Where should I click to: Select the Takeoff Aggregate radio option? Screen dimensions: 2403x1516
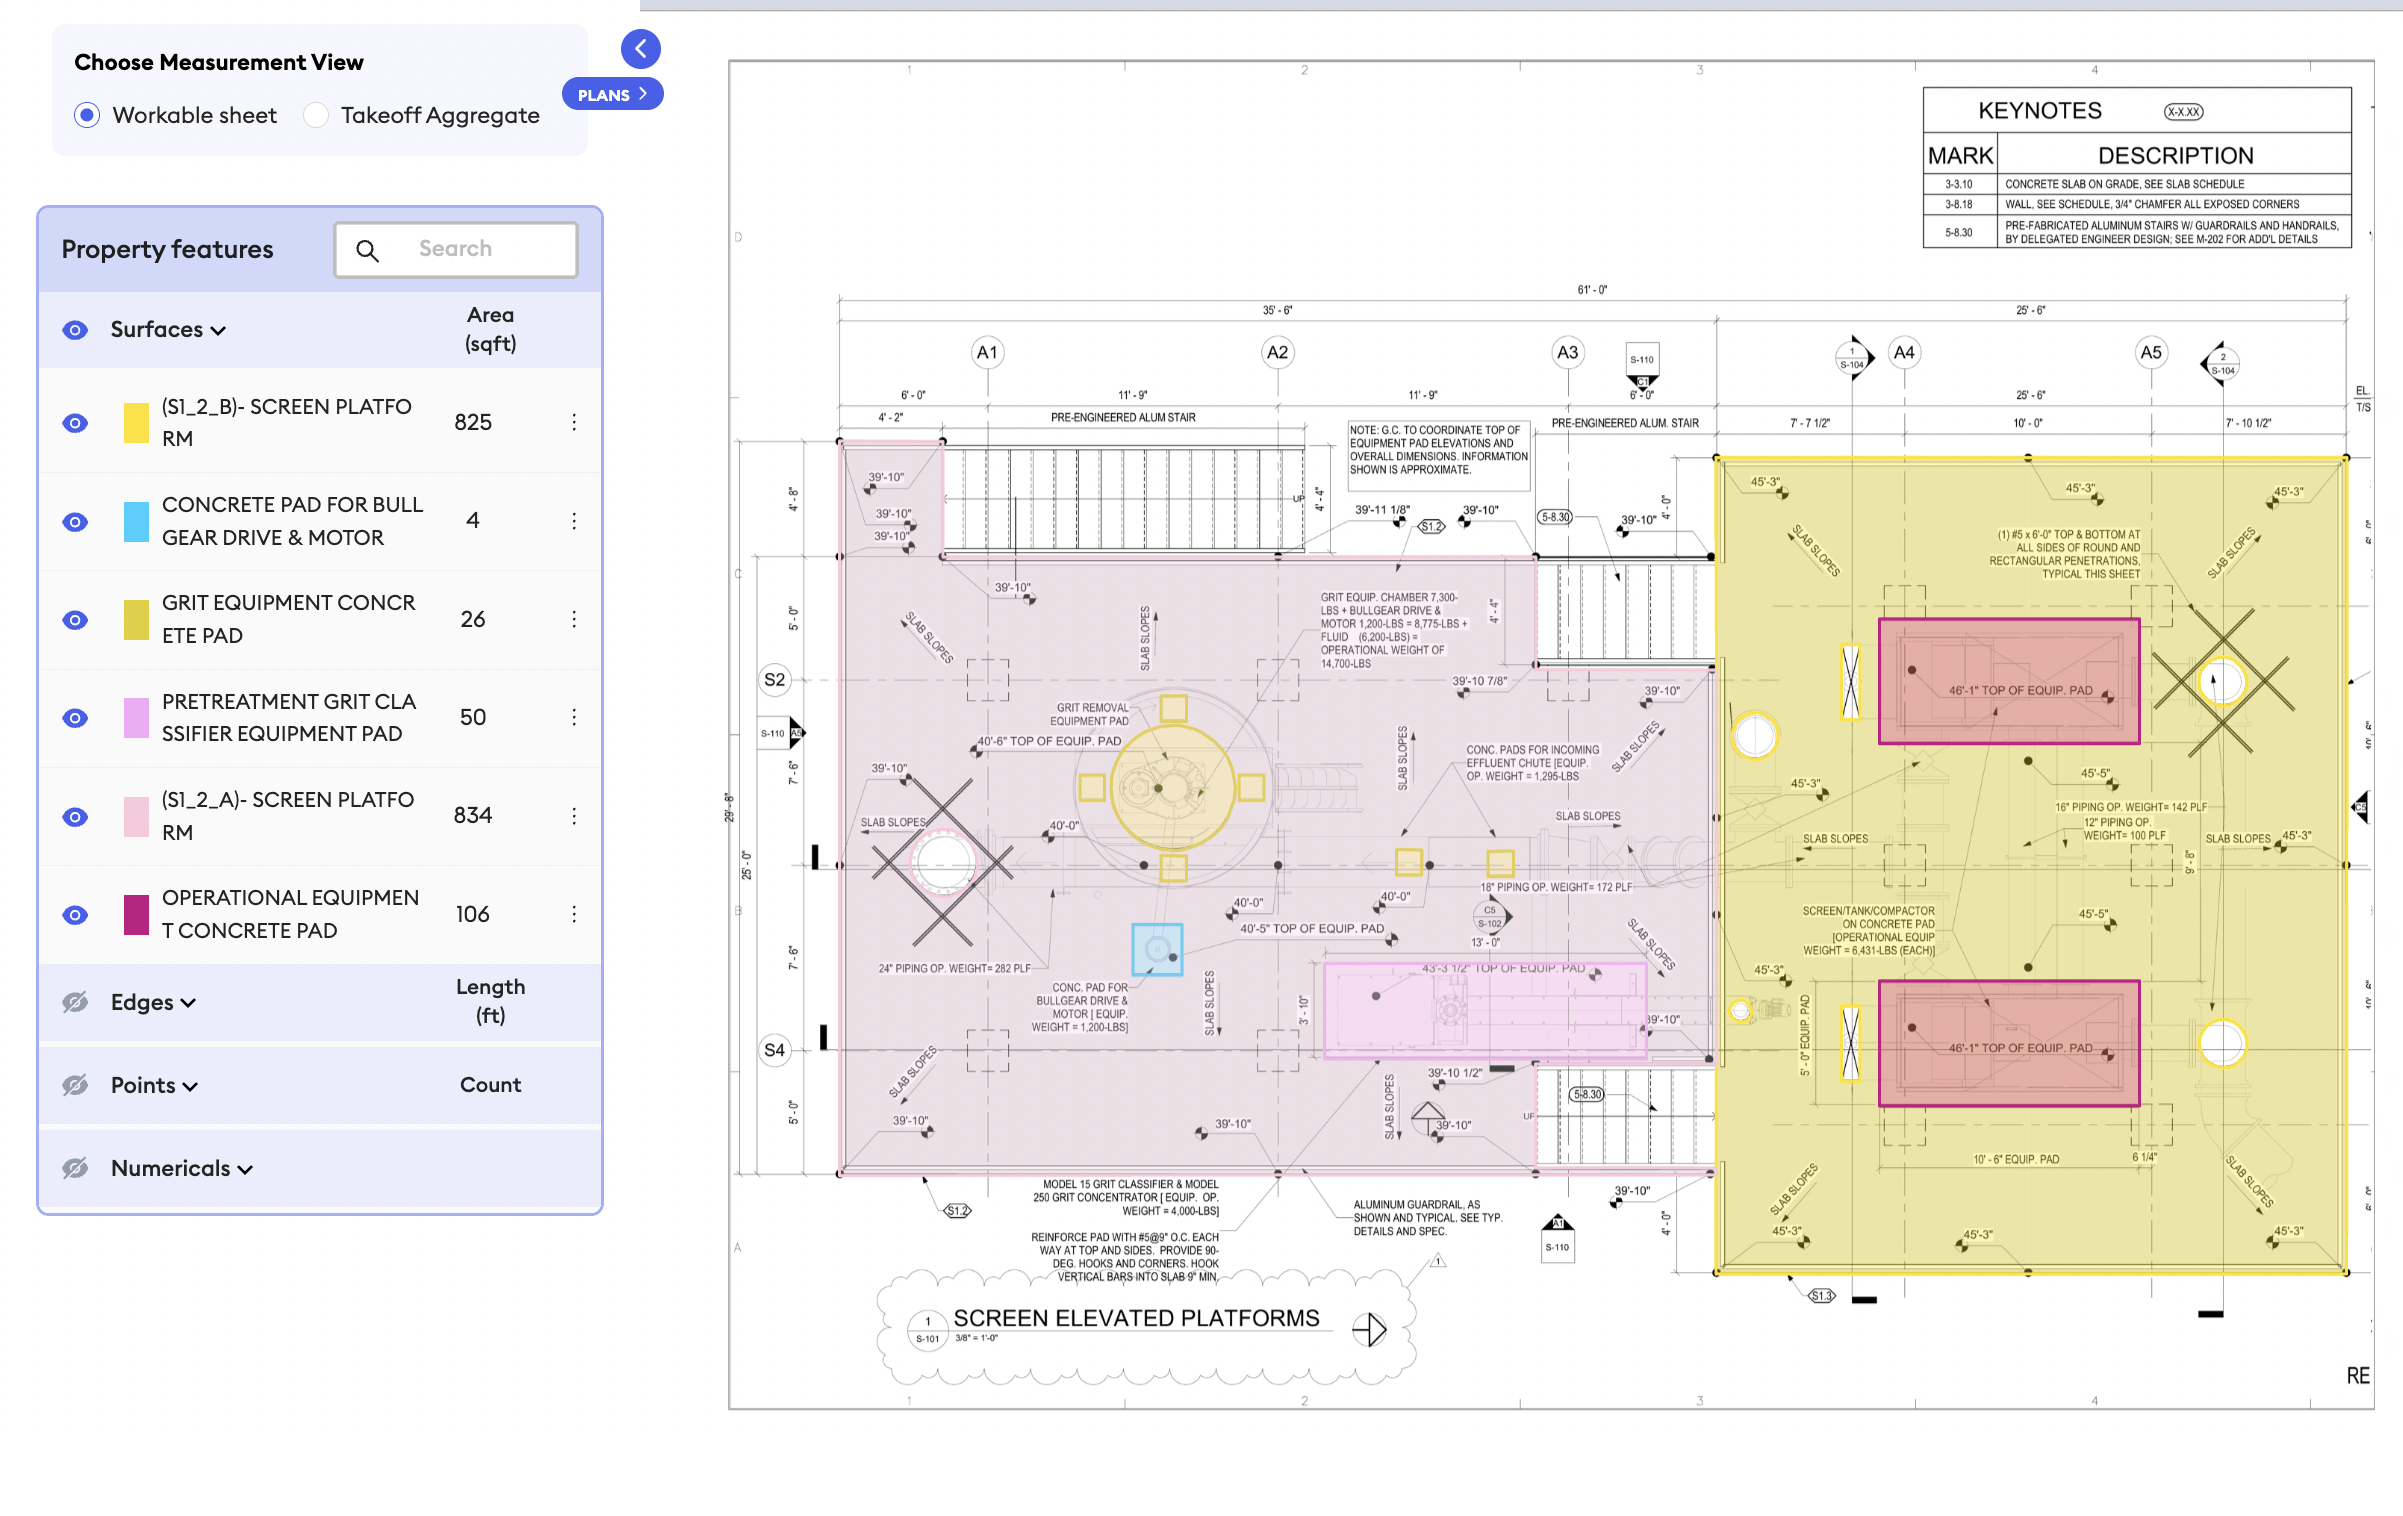point(316,116)
